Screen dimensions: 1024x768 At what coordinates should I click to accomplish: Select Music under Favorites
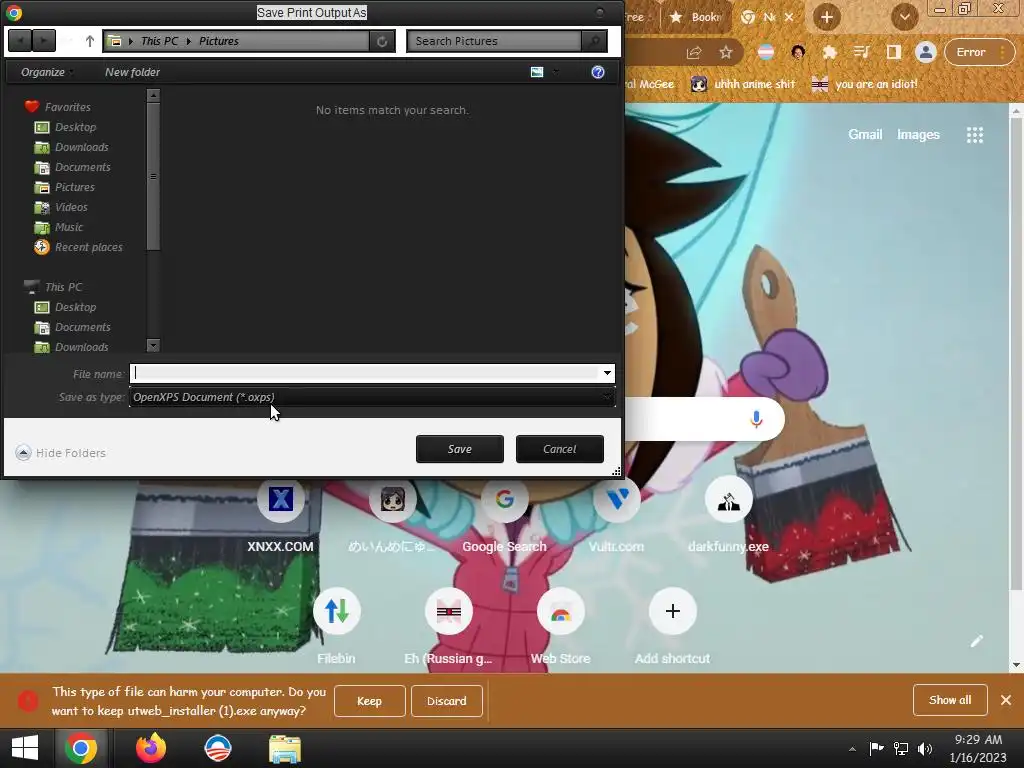59,227
